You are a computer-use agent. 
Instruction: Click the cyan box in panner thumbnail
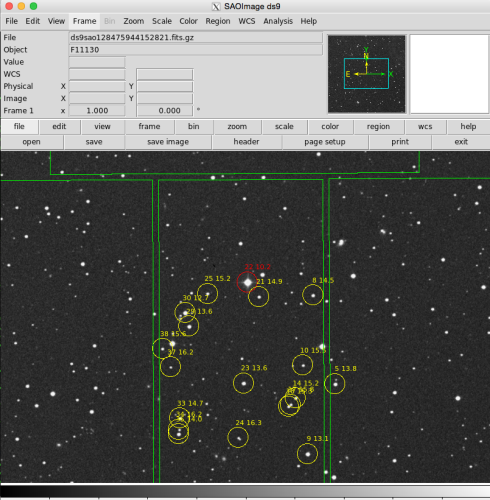[x=366, y=73]
